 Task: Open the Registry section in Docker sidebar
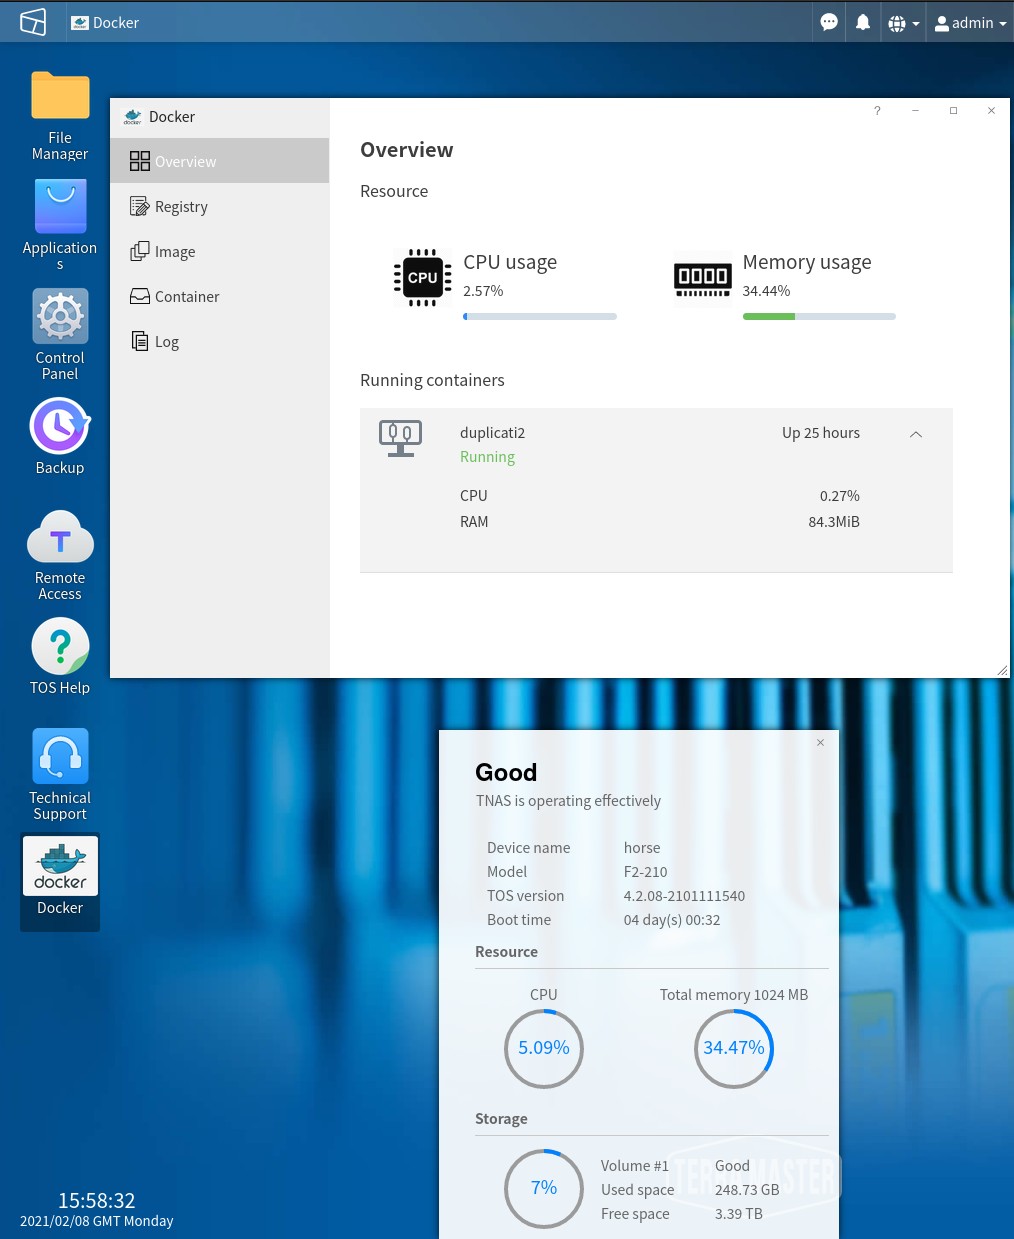181,206
